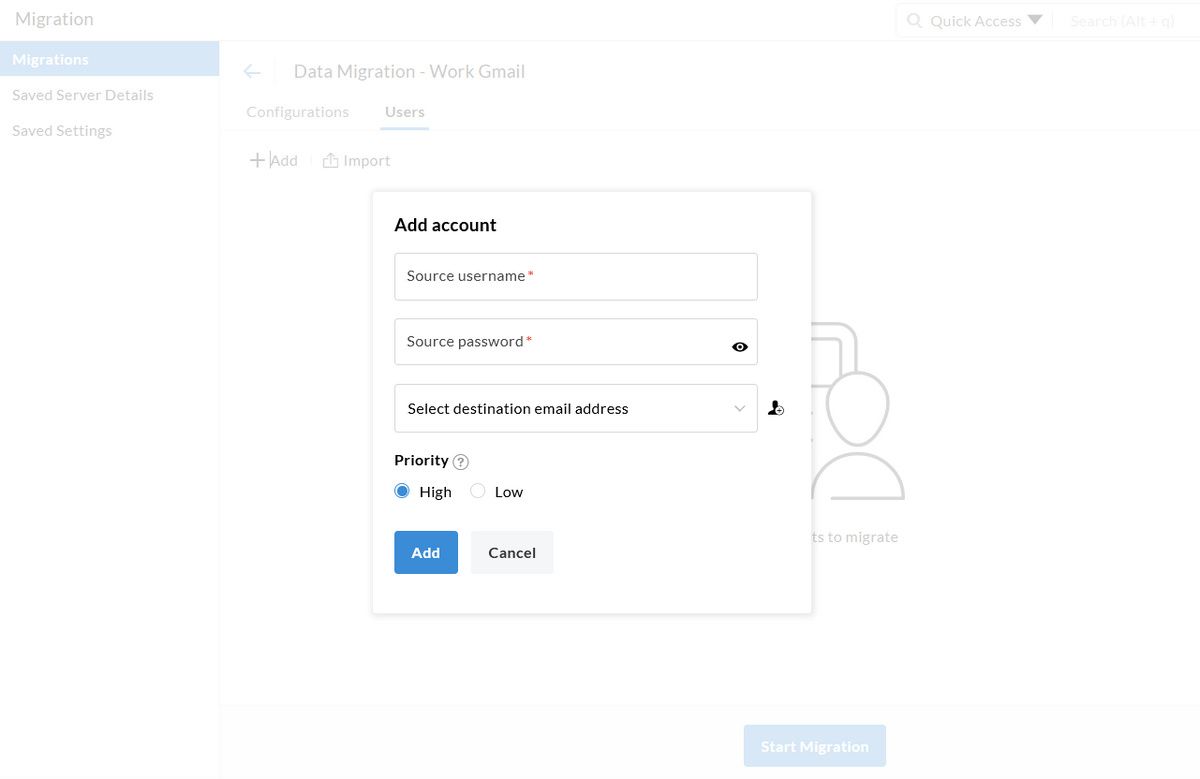Open Migrations in the sidebar
Screen dimensions: 1200x779
pyautogui.click(x=50, y=59)
